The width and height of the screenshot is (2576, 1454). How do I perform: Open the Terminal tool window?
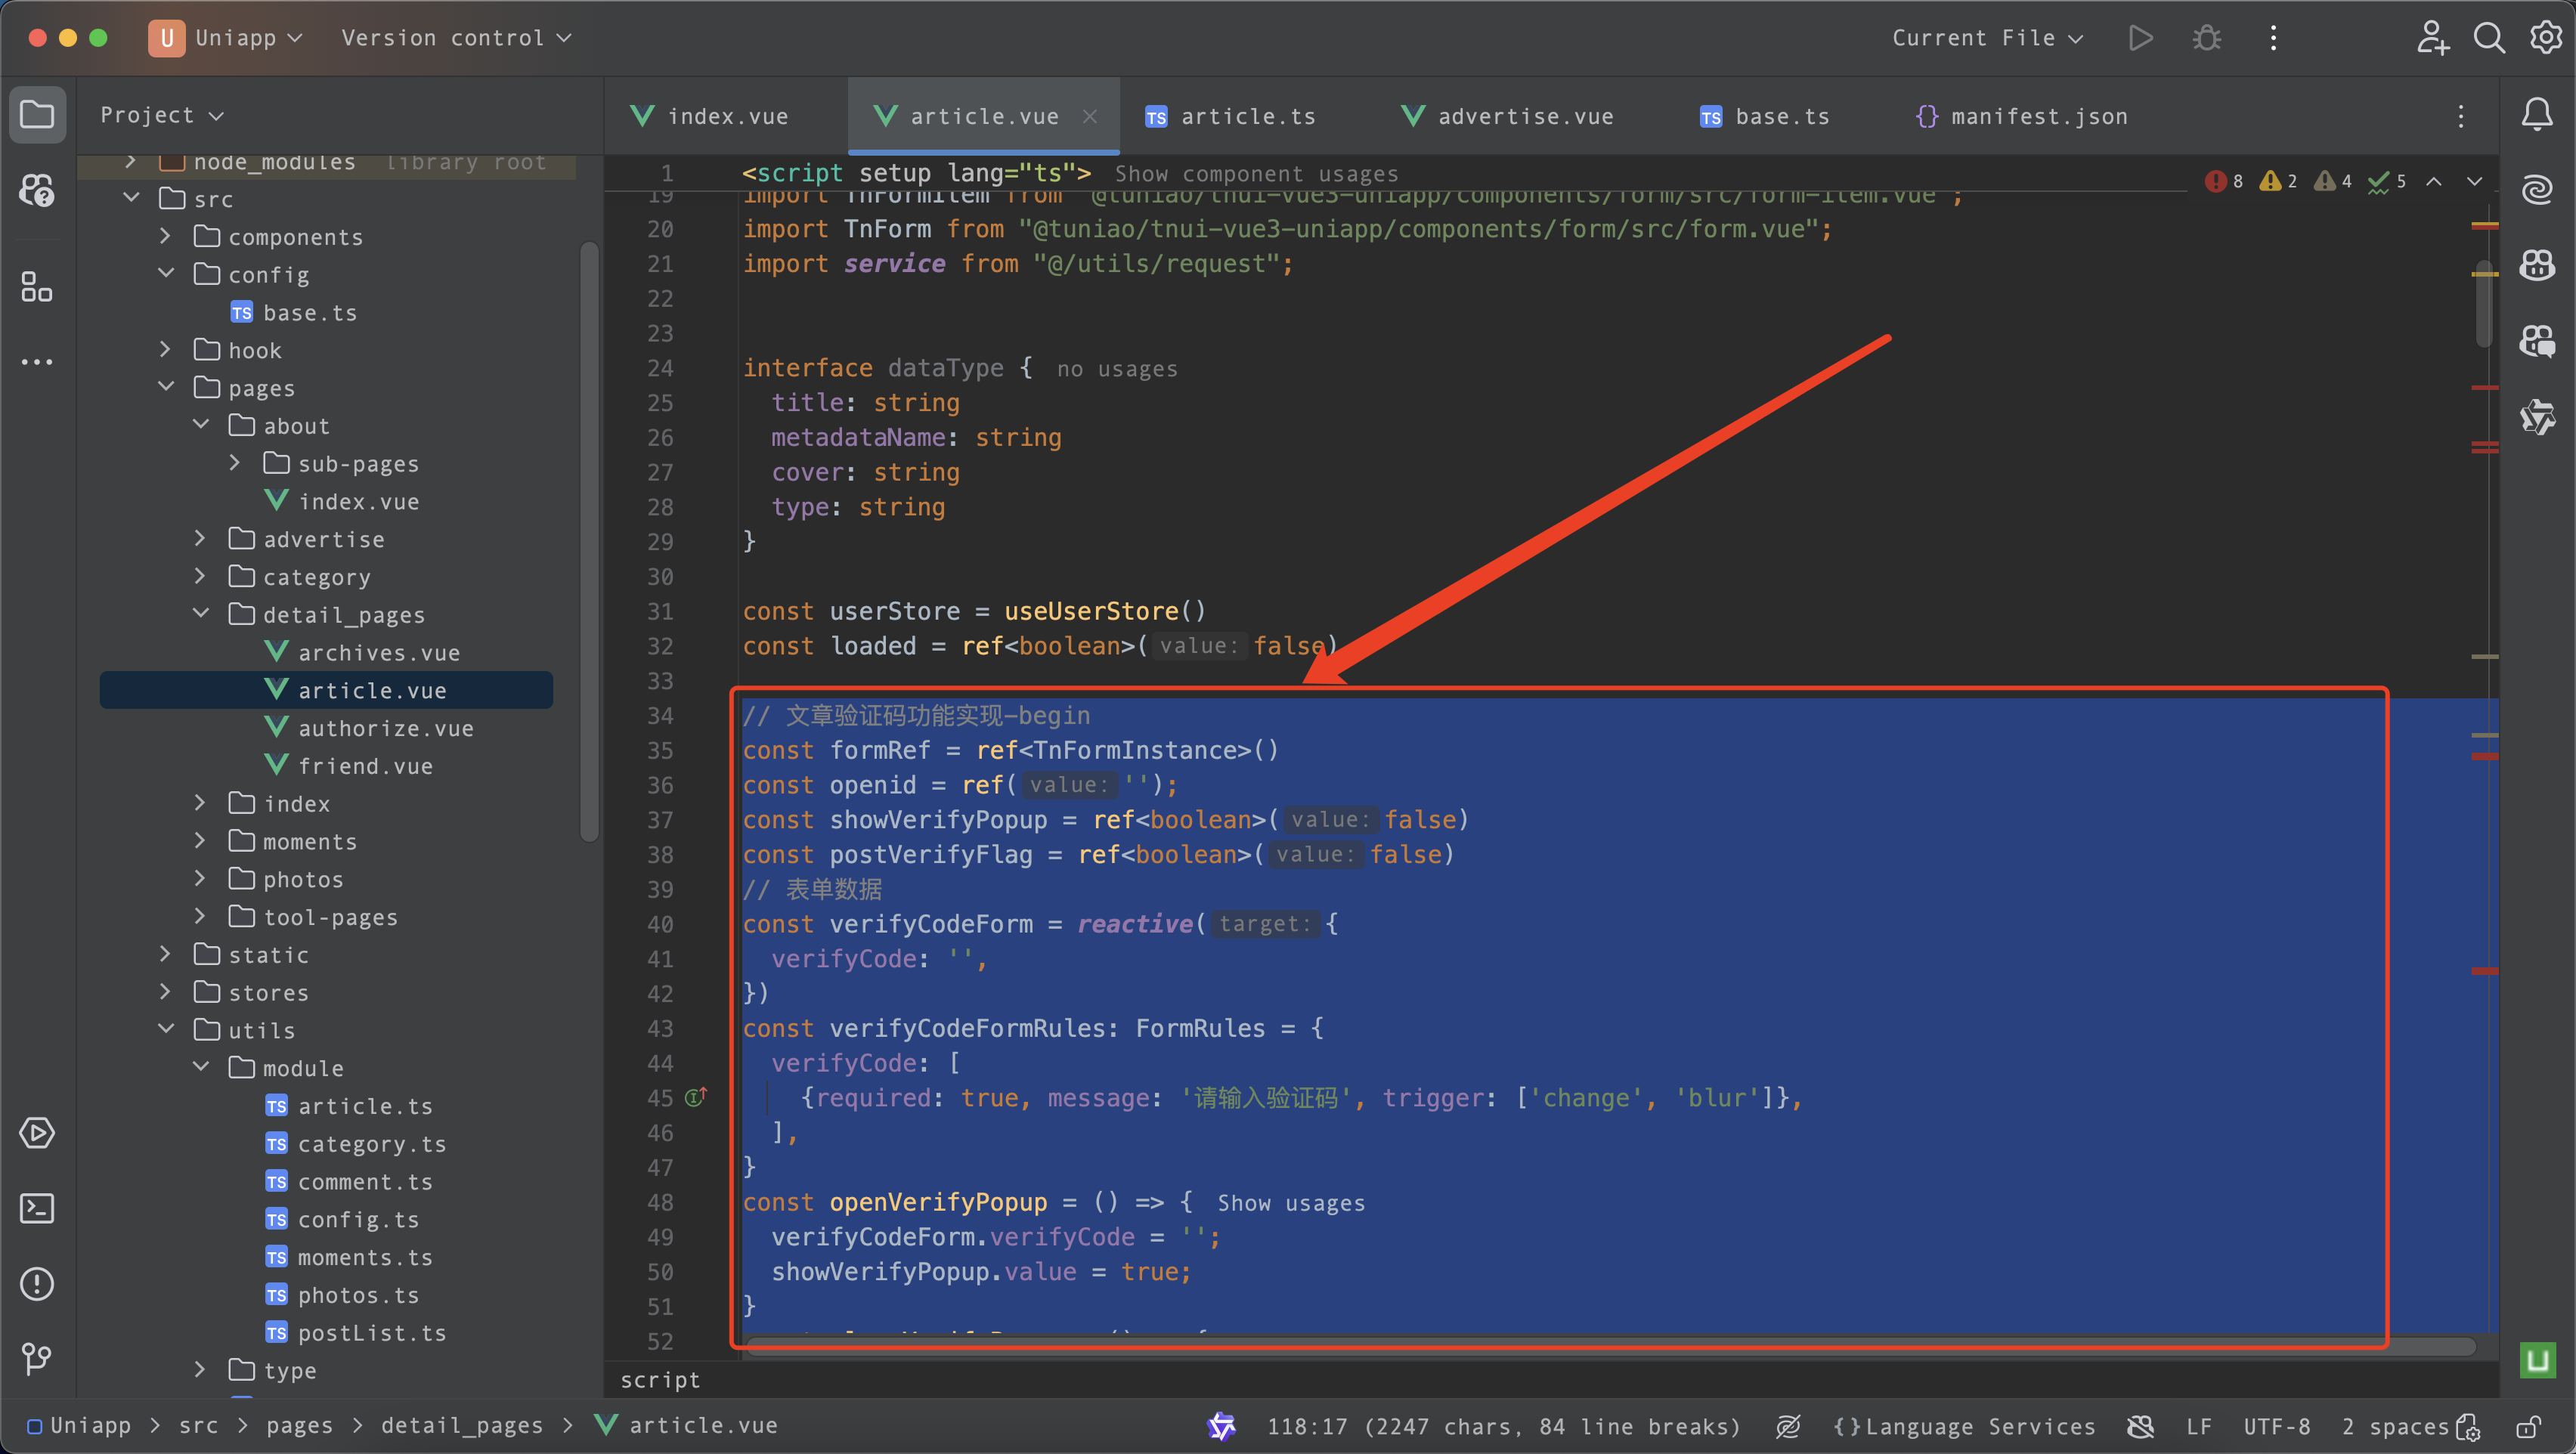(x=37, y=1208)
